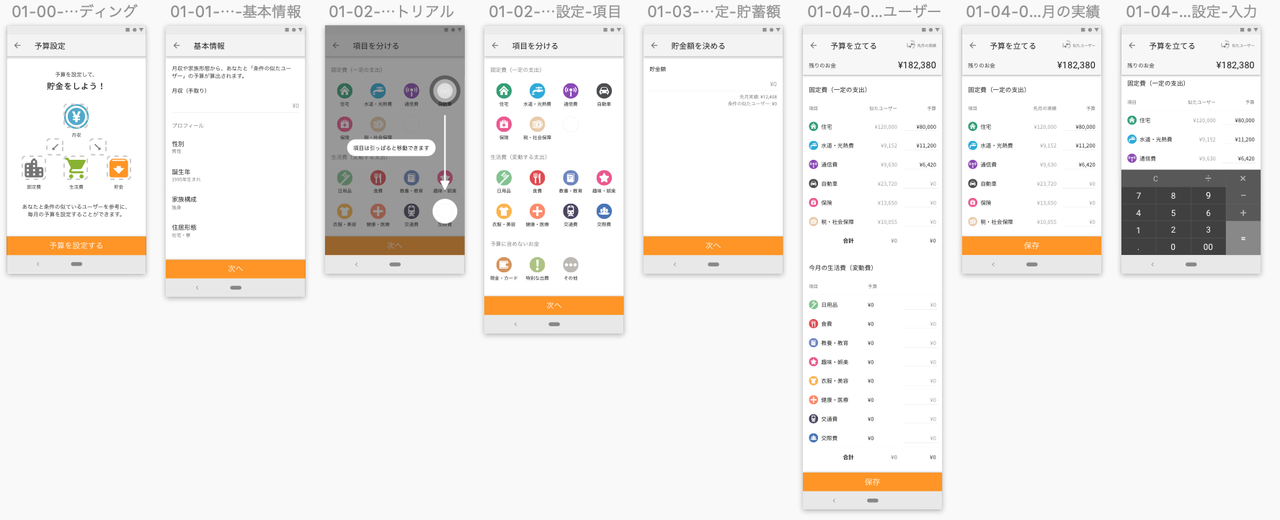The height and width of the screenshot is (520, 1280).
Task: Tap the 貯金額 amount input field
Action: point(713,84)
